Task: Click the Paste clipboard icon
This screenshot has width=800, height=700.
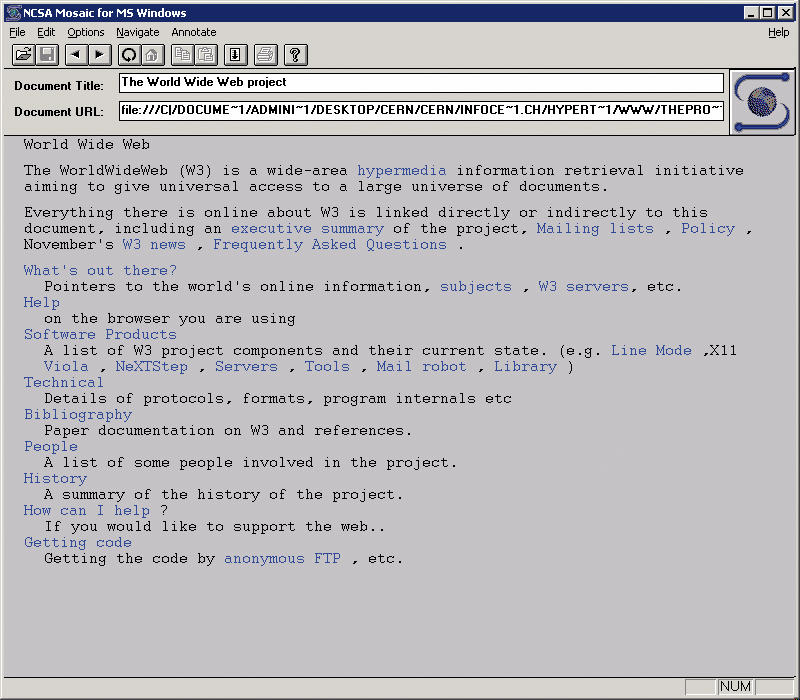Action: pyautogui.click(x=206, y=55)
